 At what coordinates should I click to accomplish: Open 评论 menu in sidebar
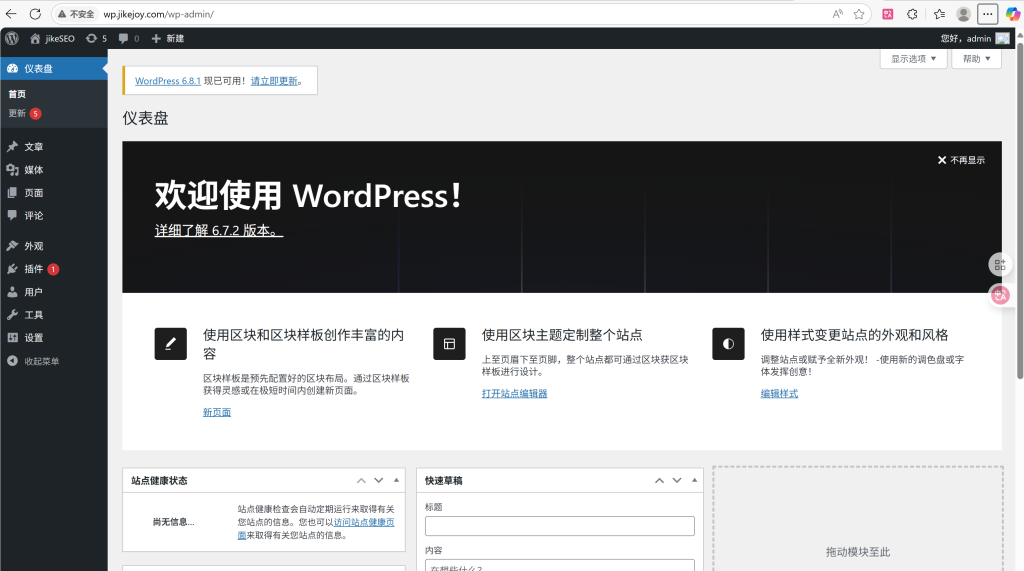54,216
